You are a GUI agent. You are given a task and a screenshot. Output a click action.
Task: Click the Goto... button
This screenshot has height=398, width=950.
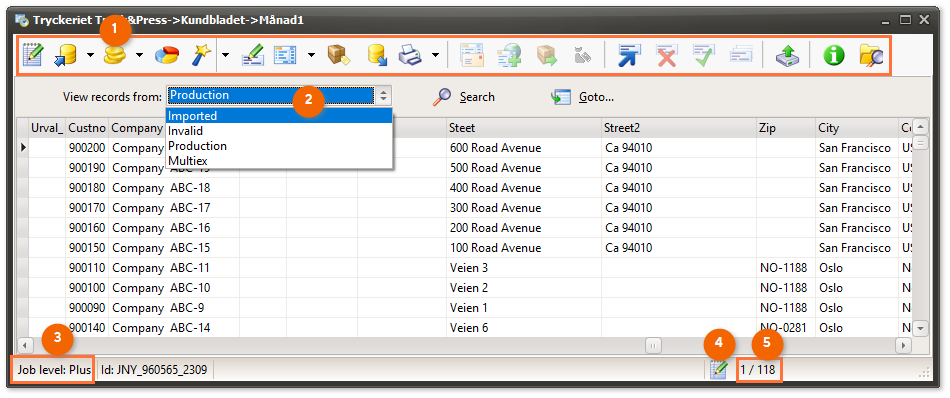tap(582, 96)
